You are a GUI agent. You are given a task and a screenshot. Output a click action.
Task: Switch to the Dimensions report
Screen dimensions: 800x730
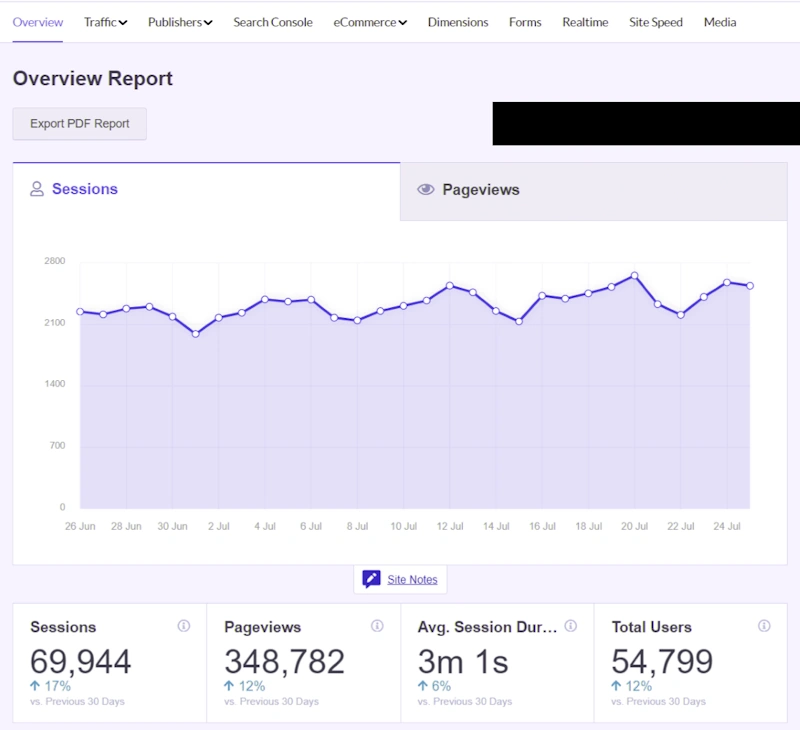point(458,22)
